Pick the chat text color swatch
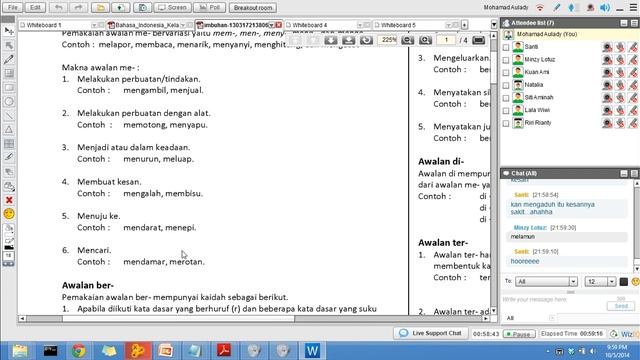The height and width of the screenshot is (360, 640). 624,282
